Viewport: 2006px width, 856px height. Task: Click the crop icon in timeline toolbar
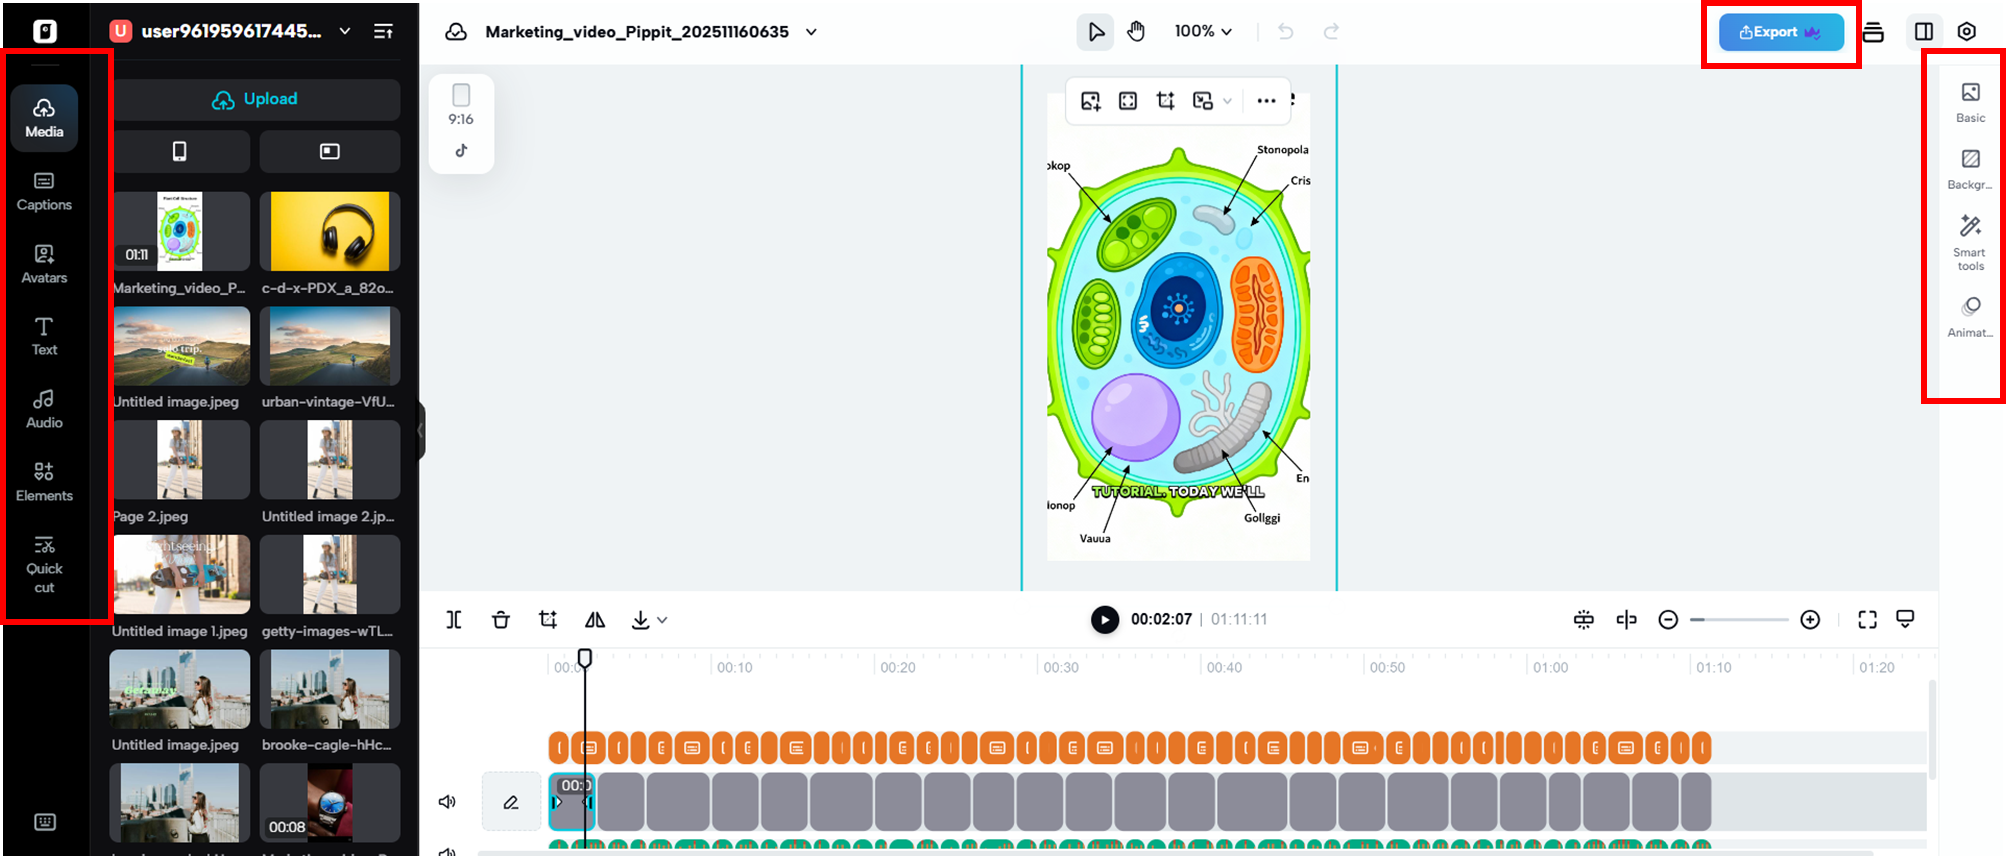(548, 620)
